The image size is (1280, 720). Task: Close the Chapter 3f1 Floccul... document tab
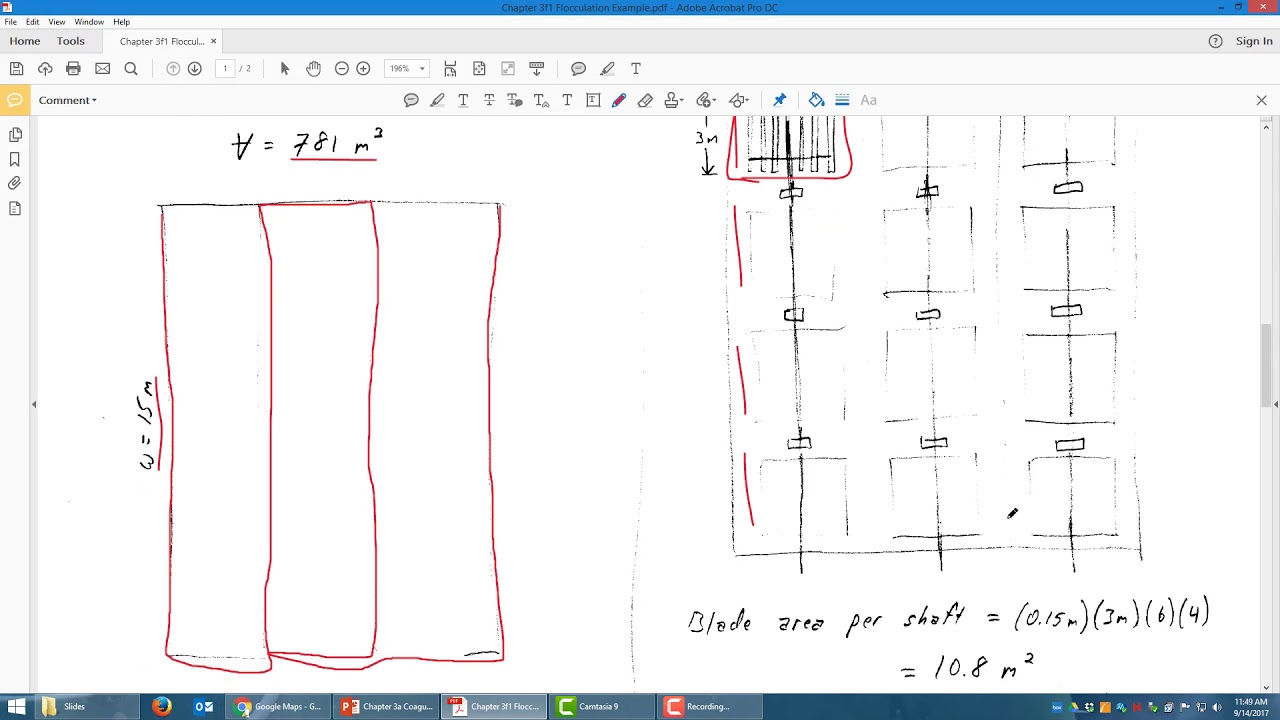pyautogui.click(x=213, y=41)
